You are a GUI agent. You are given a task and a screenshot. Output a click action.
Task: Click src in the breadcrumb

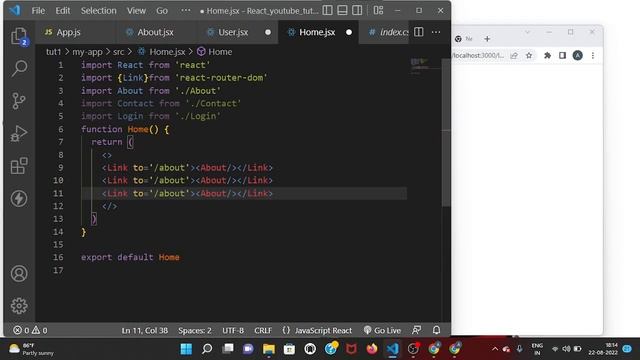[x=118, y=52]
